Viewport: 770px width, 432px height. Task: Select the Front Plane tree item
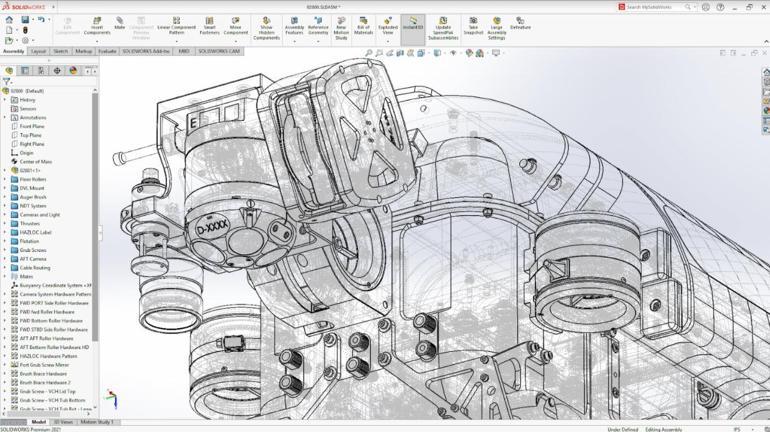(x=32, y=127)
